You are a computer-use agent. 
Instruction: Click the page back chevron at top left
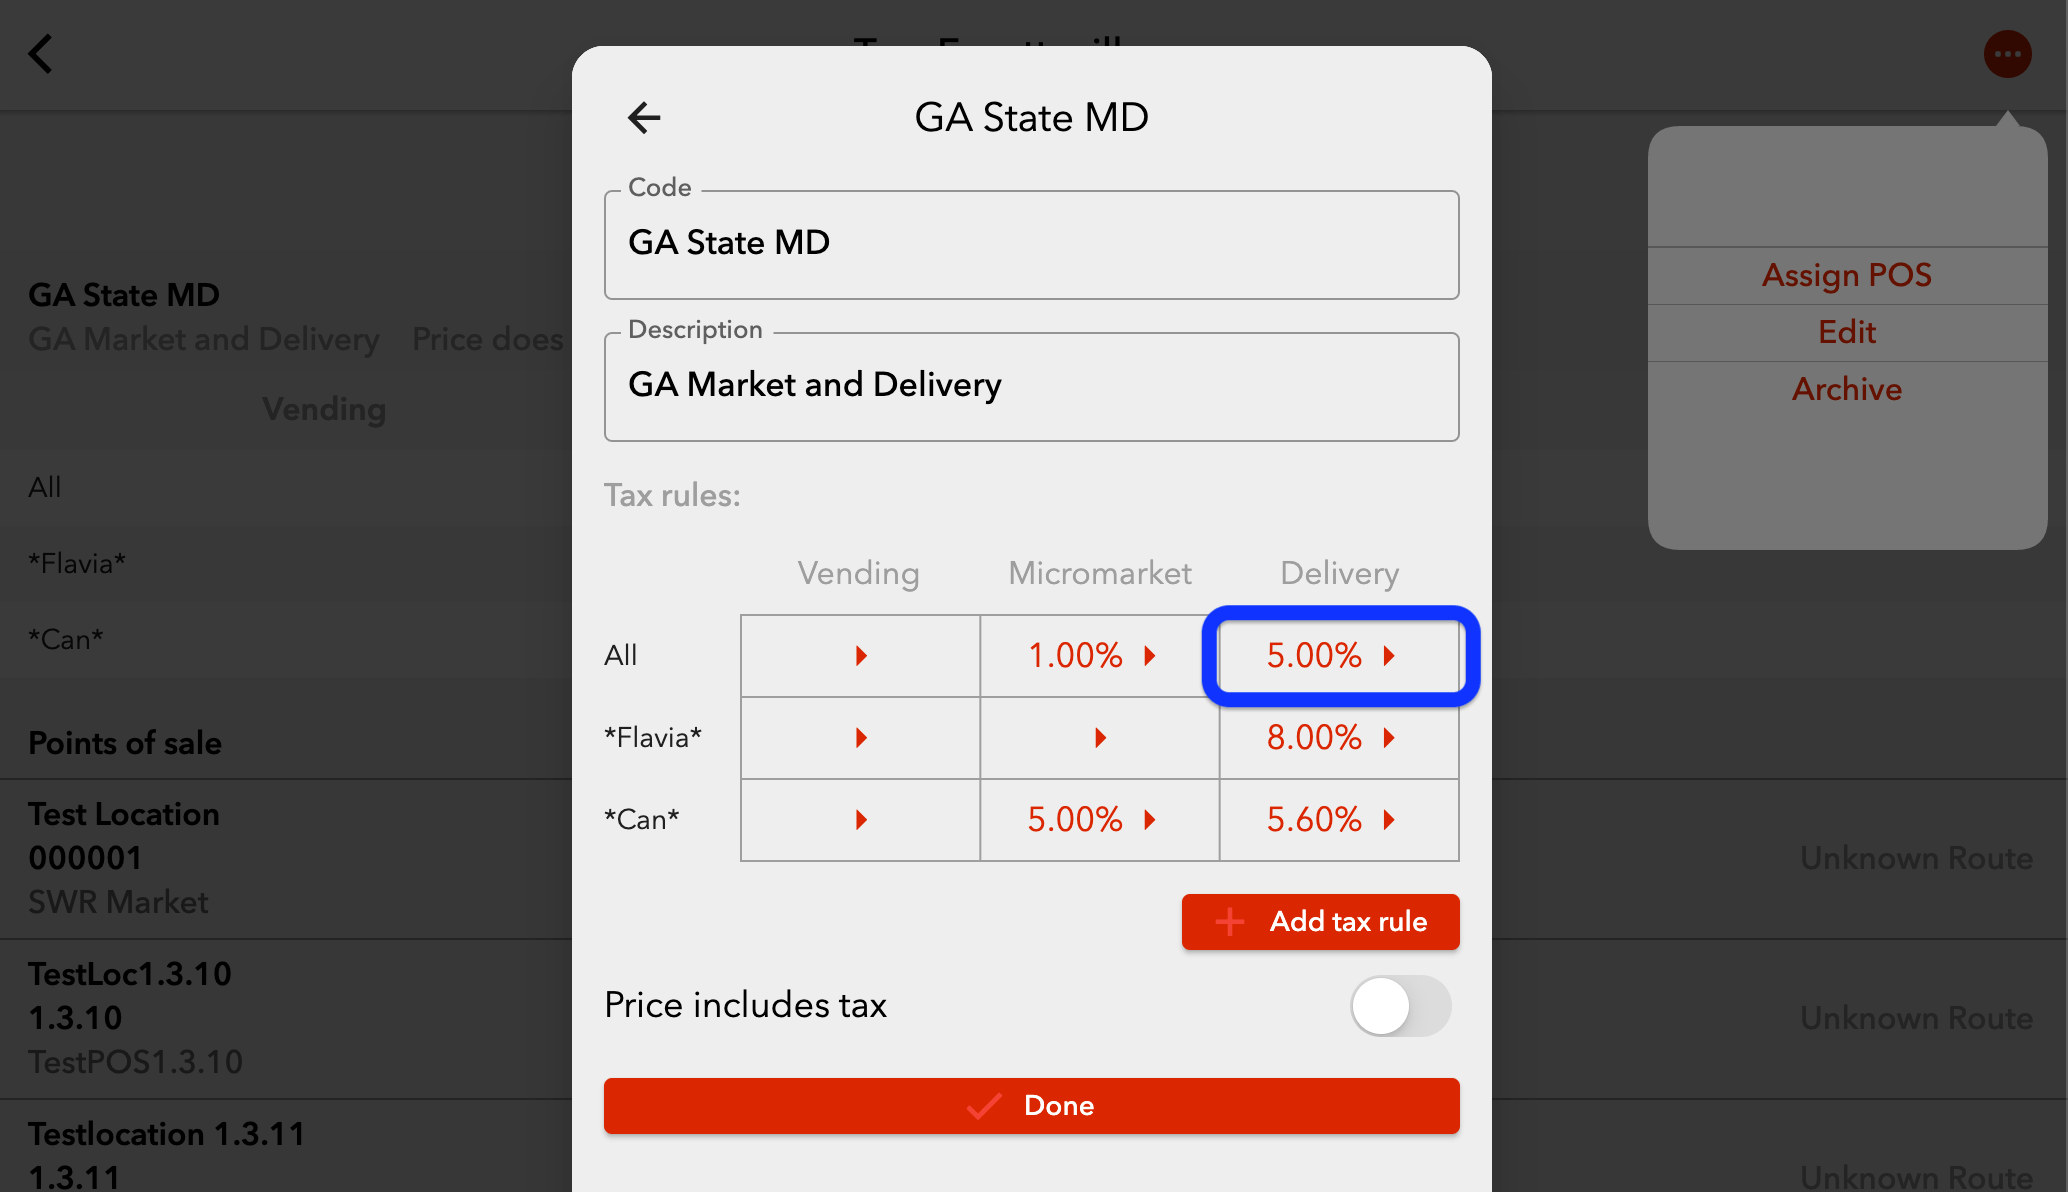[40, 54]
